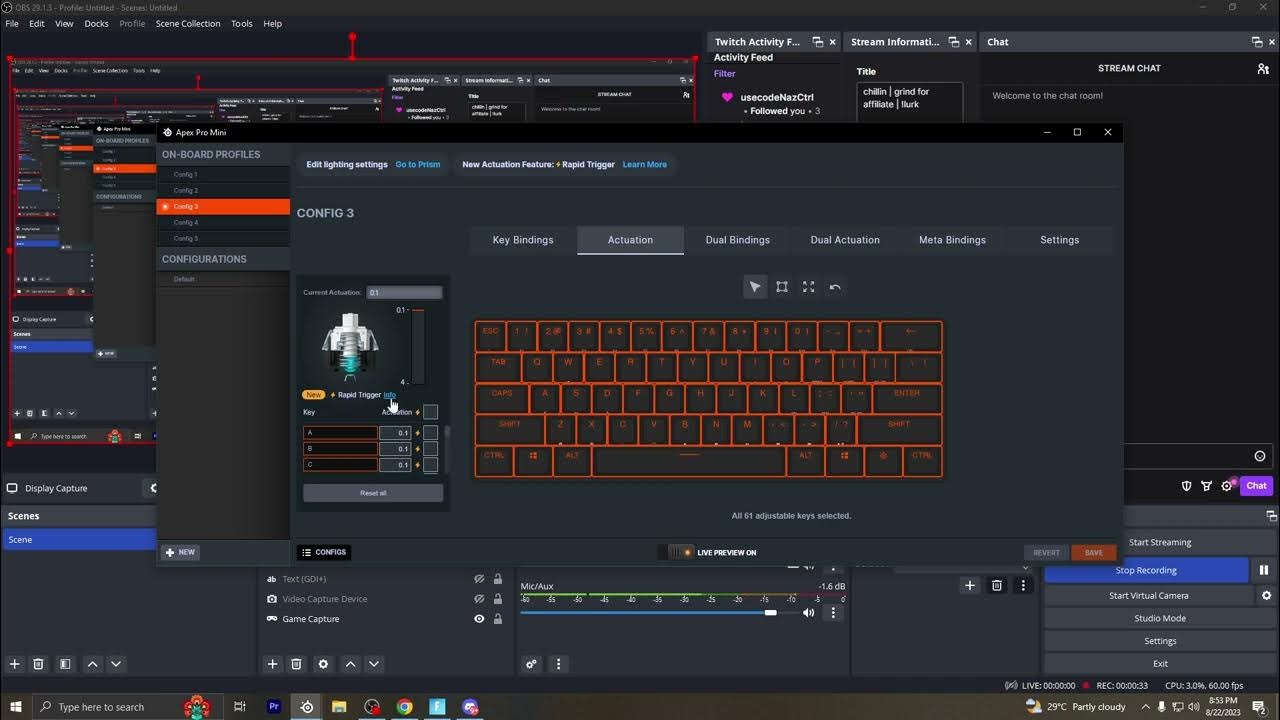The height and width of the screenshot is (720, 1280).
Task: Click the Reset all button
Action: 373,493
